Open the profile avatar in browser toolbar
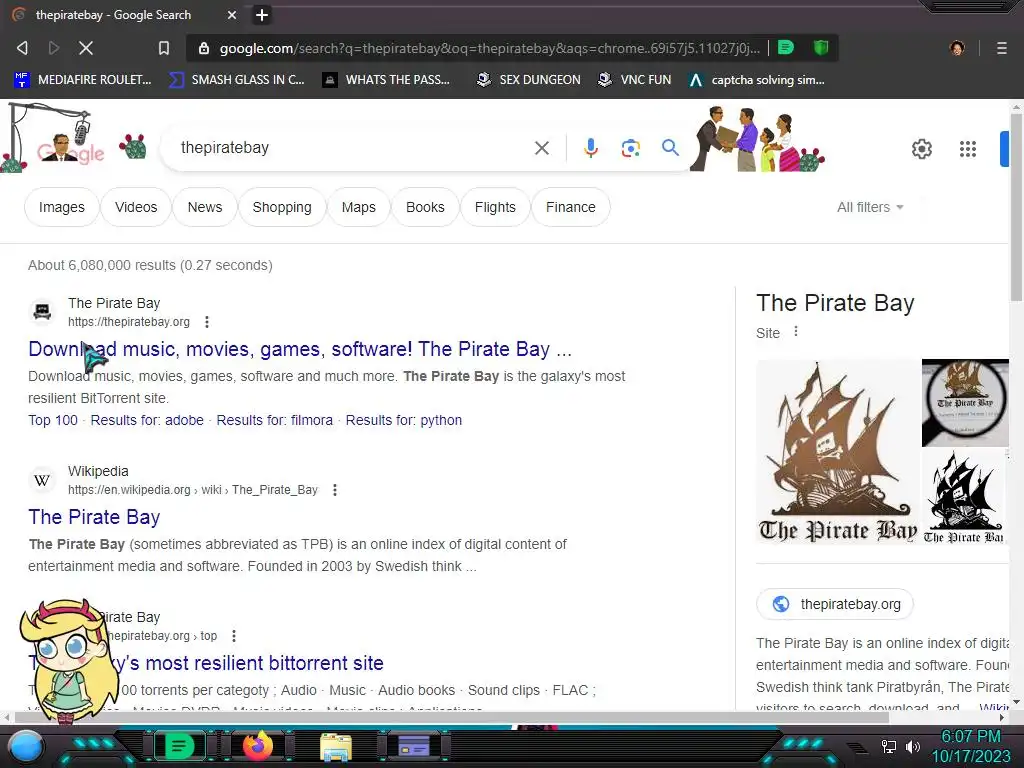The height and width of the screenshot is (768, 1024). [x=957, y=48]
